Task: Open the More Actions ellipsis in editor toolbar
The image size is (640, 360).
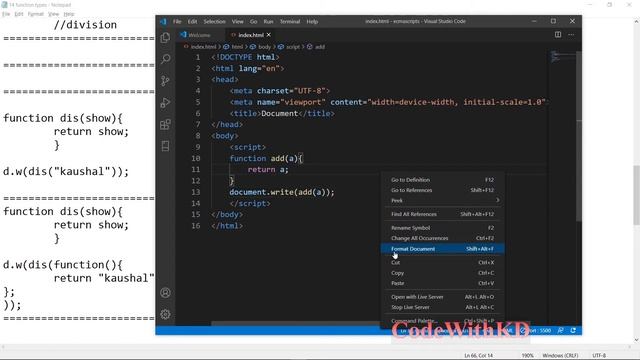Action: pos(571,35)
